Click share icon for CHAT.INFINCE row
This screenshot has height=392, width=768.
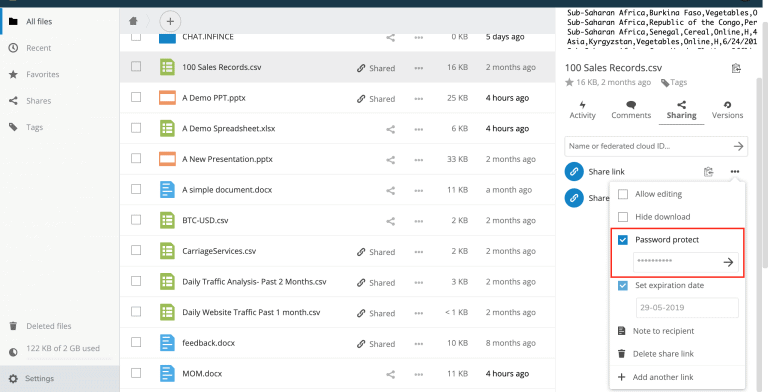390,37
